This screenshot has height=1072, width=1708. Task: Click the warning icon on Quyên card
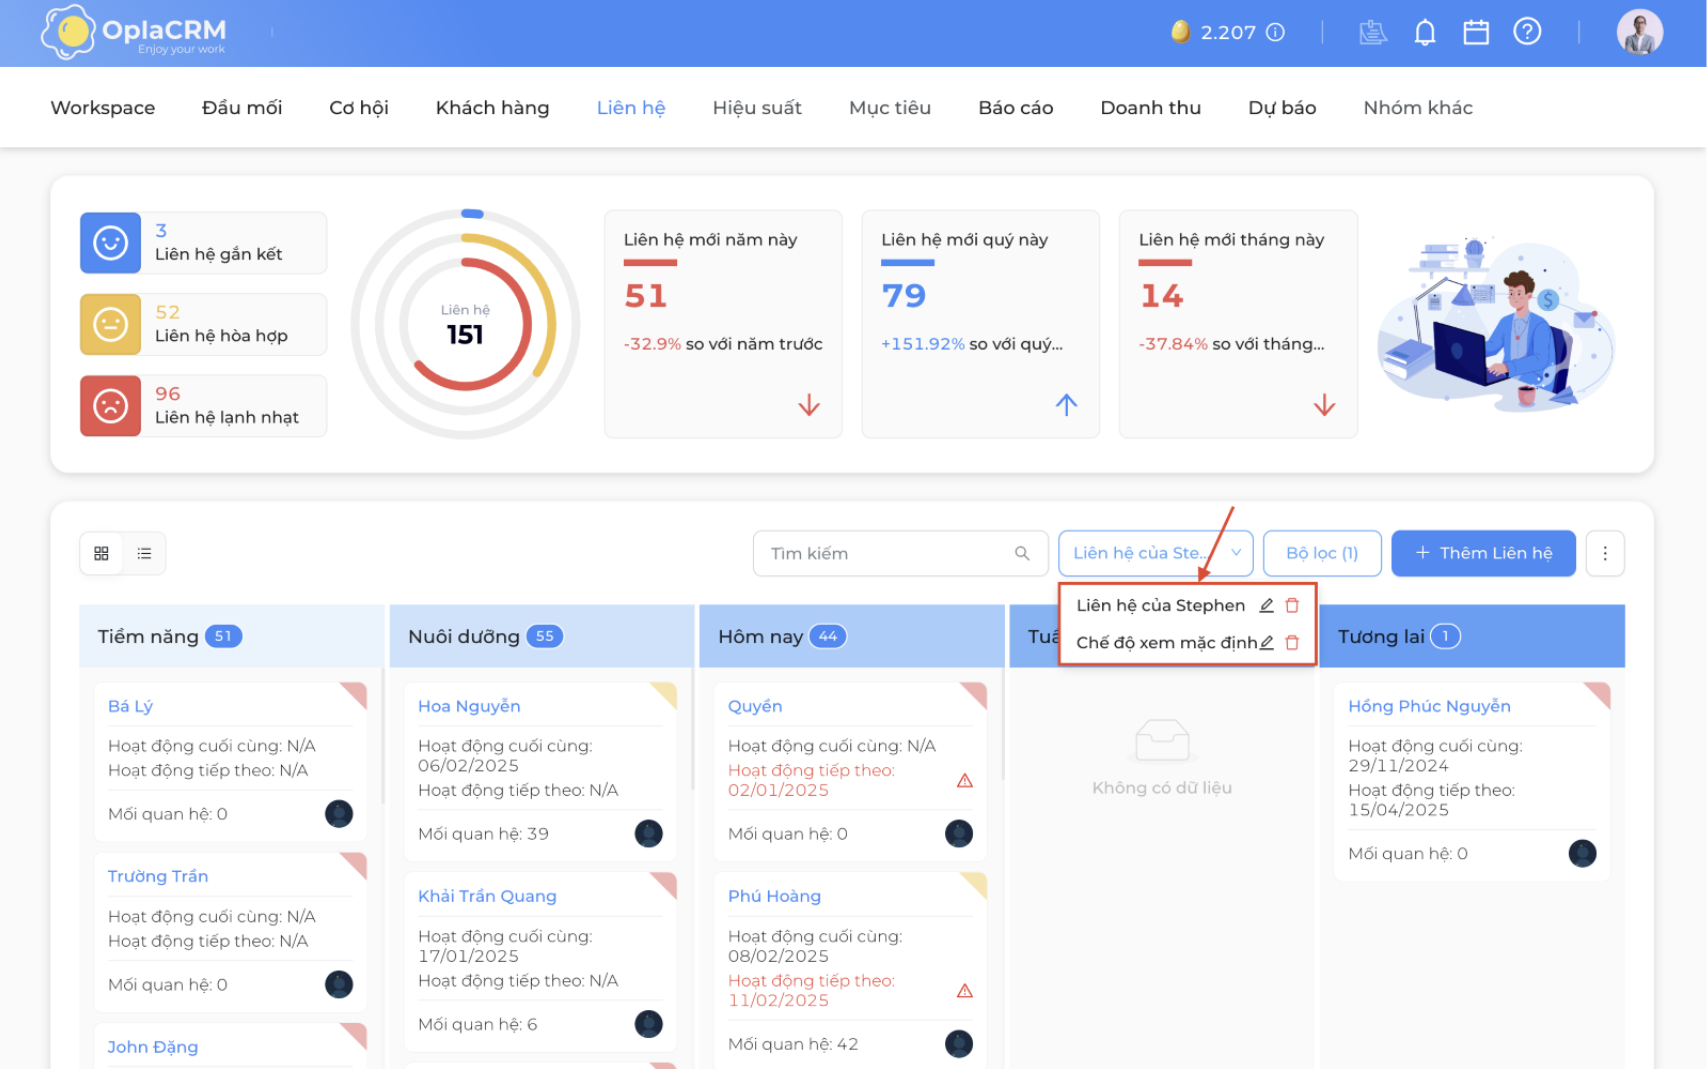[x=965, y=780]
